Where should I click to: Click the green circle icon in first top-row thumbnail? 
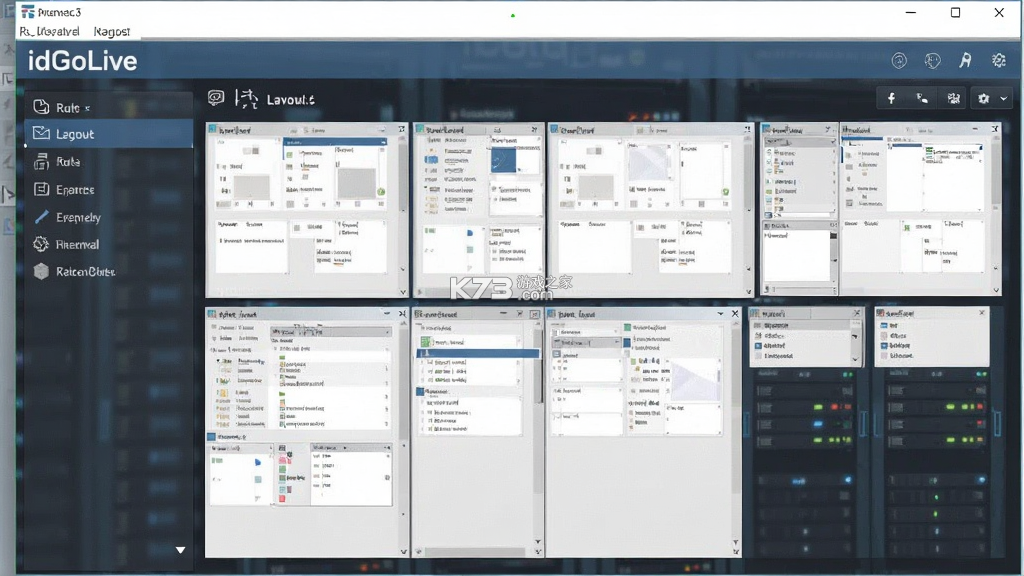tap(381, 191)
